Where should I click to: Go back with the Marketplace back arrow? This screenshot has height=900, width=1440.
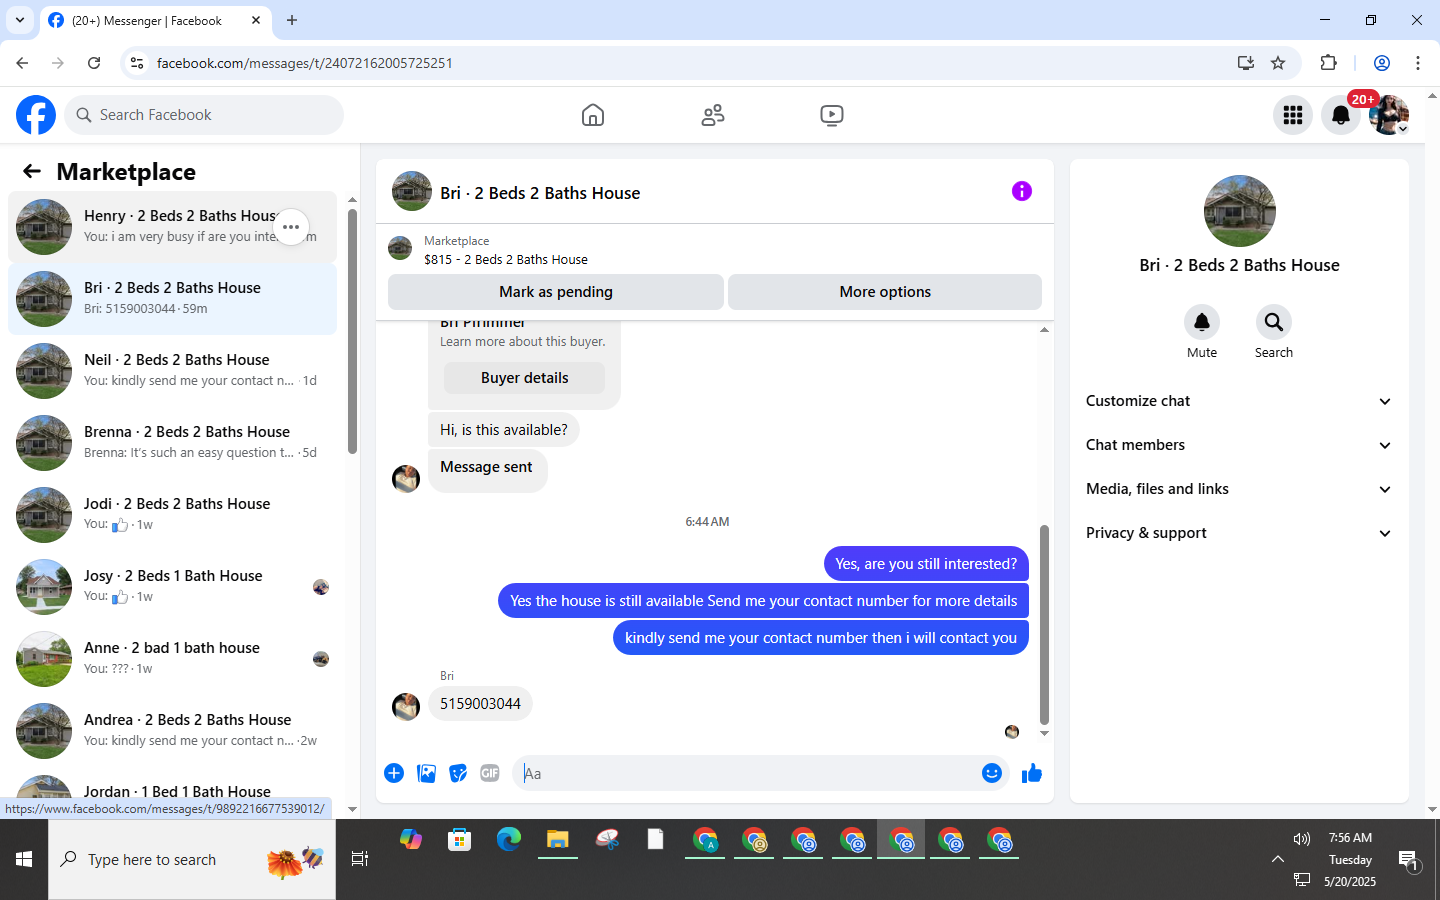tap(32, 171)
